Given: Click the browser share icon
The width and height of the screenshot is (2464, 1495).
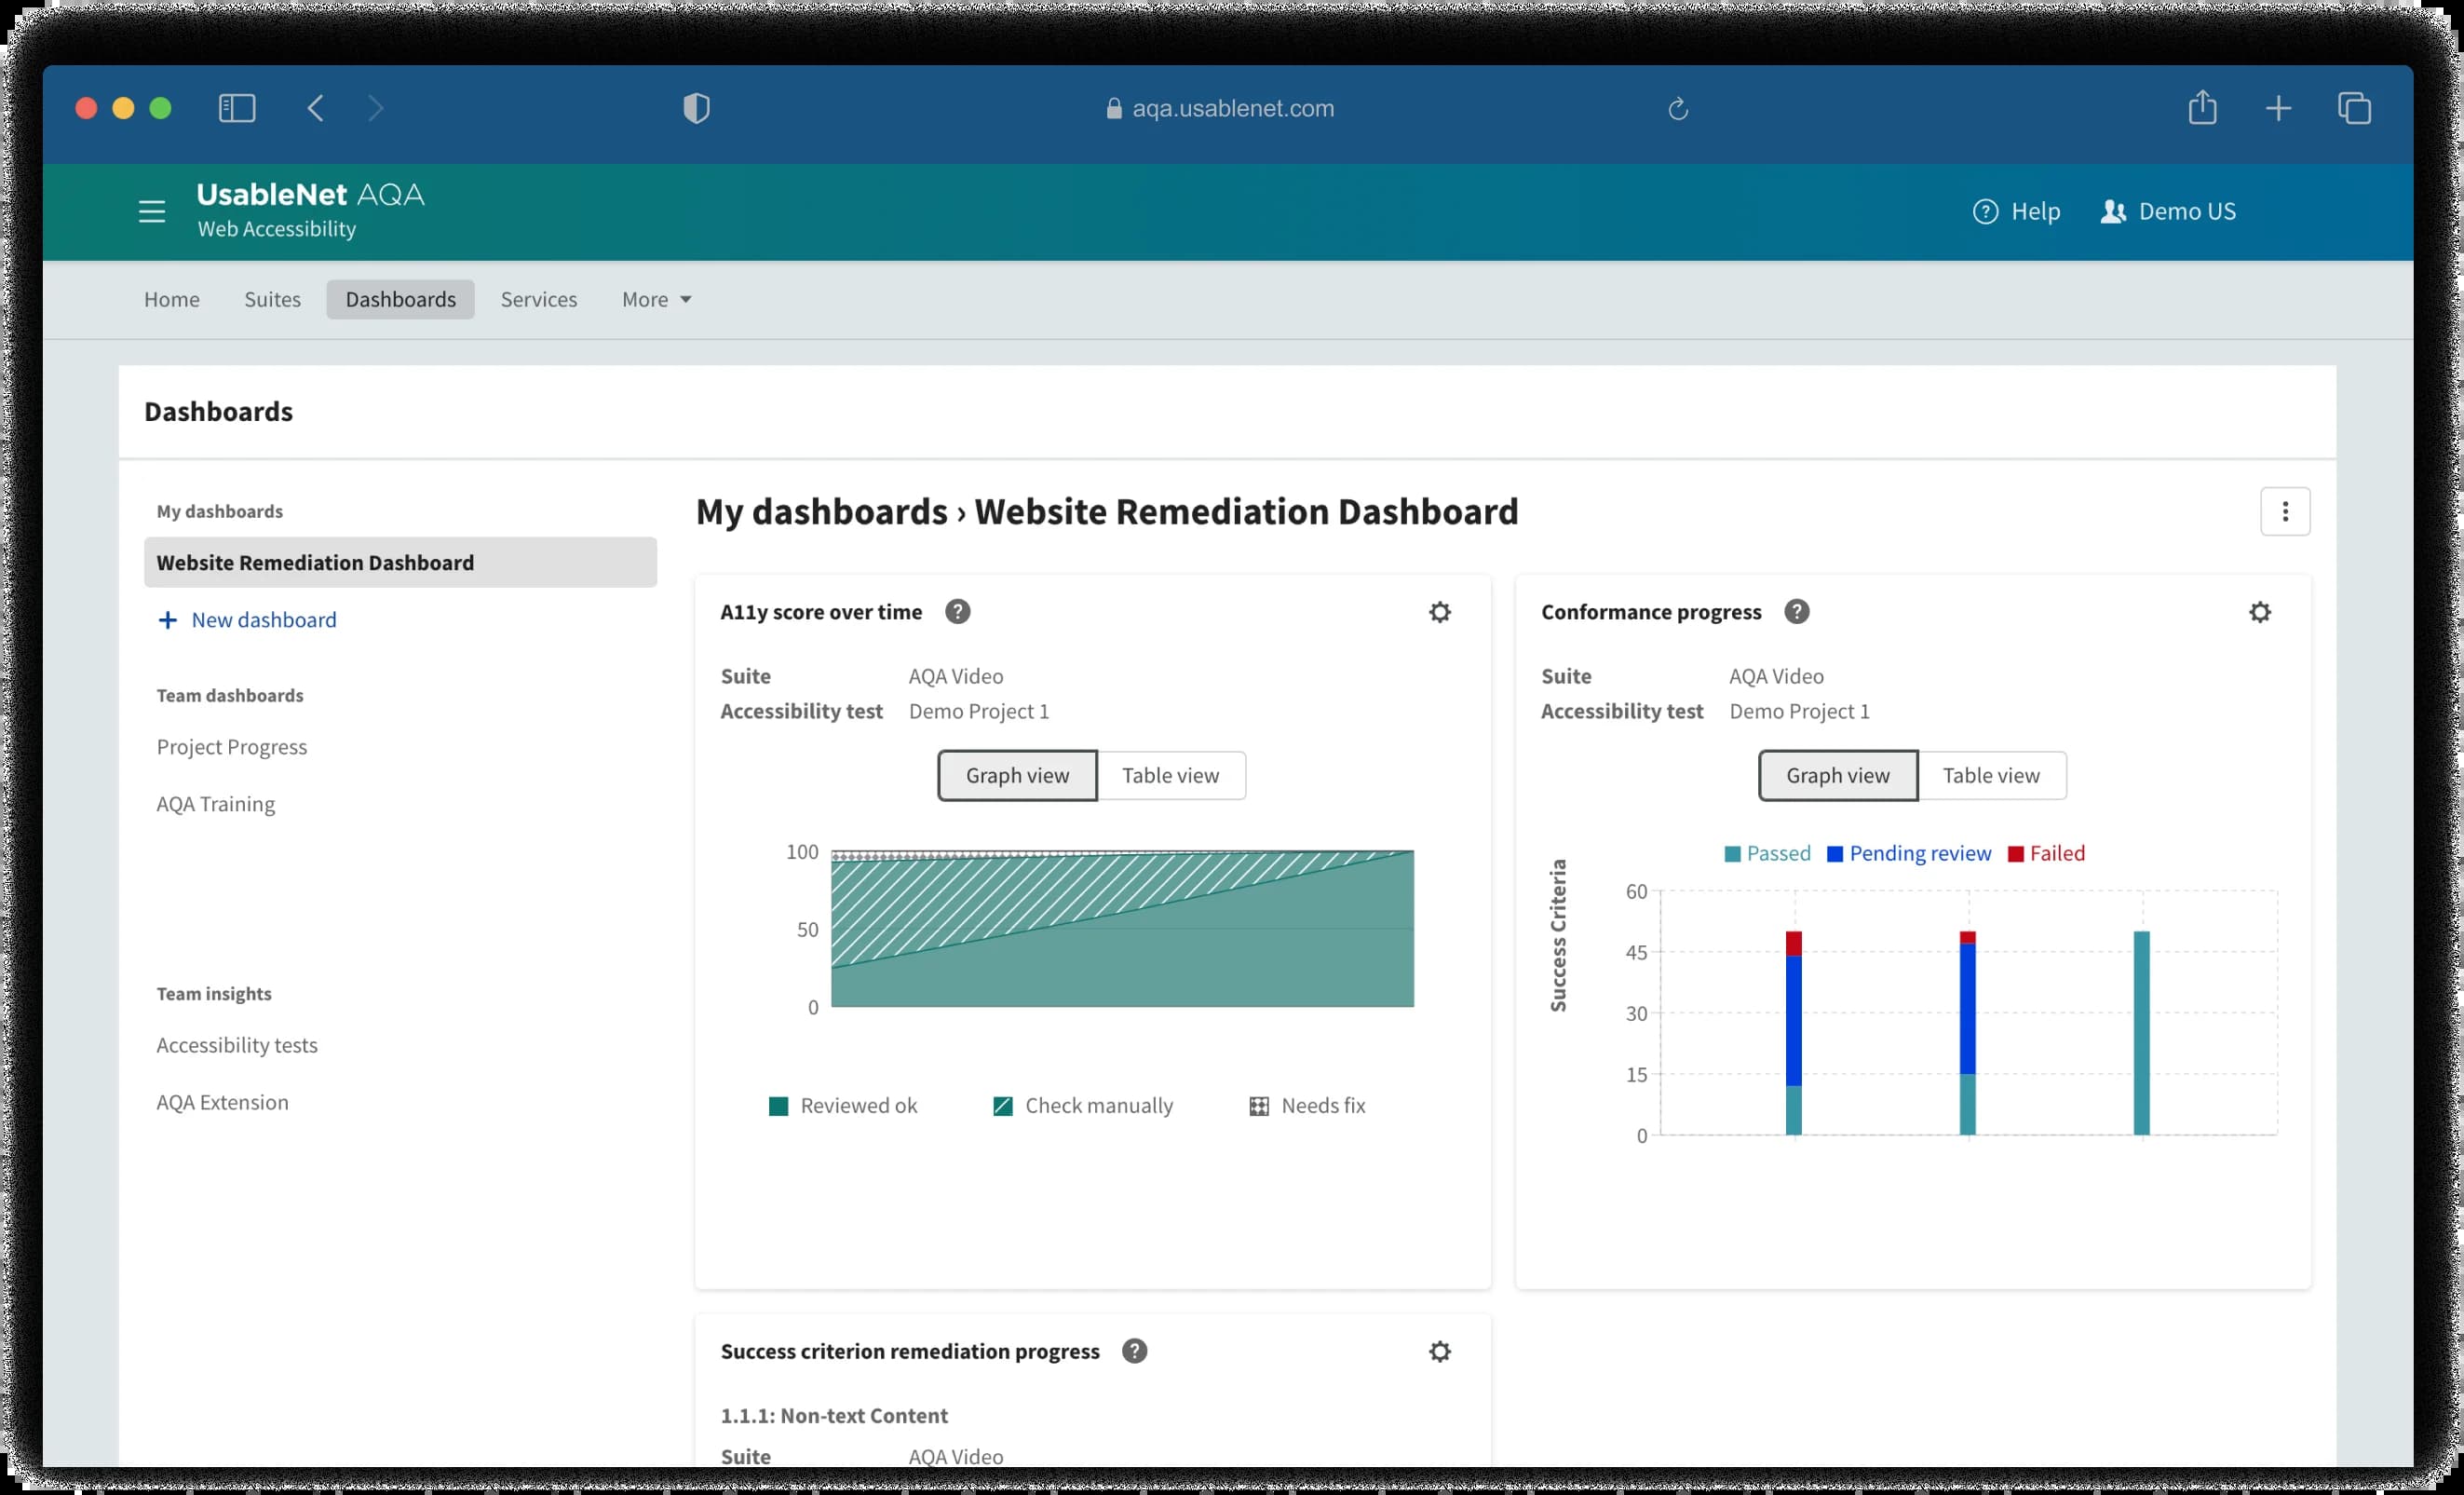Looking at the screenshot, I should 2202,107.
